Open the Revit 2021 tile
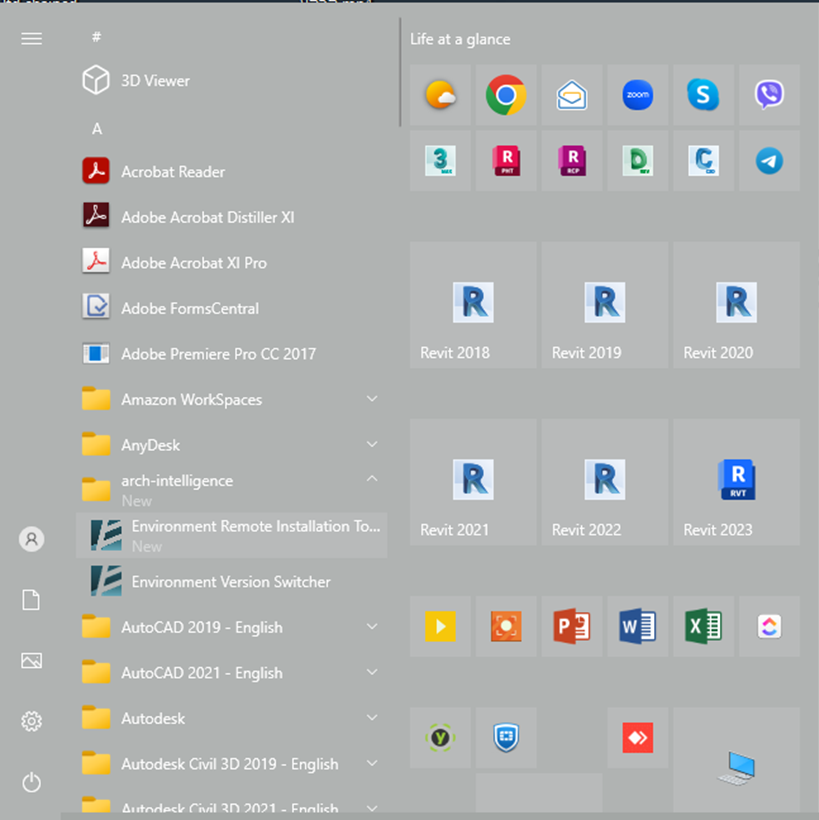Viewport: 819px width, 820px height. [473, 482]
